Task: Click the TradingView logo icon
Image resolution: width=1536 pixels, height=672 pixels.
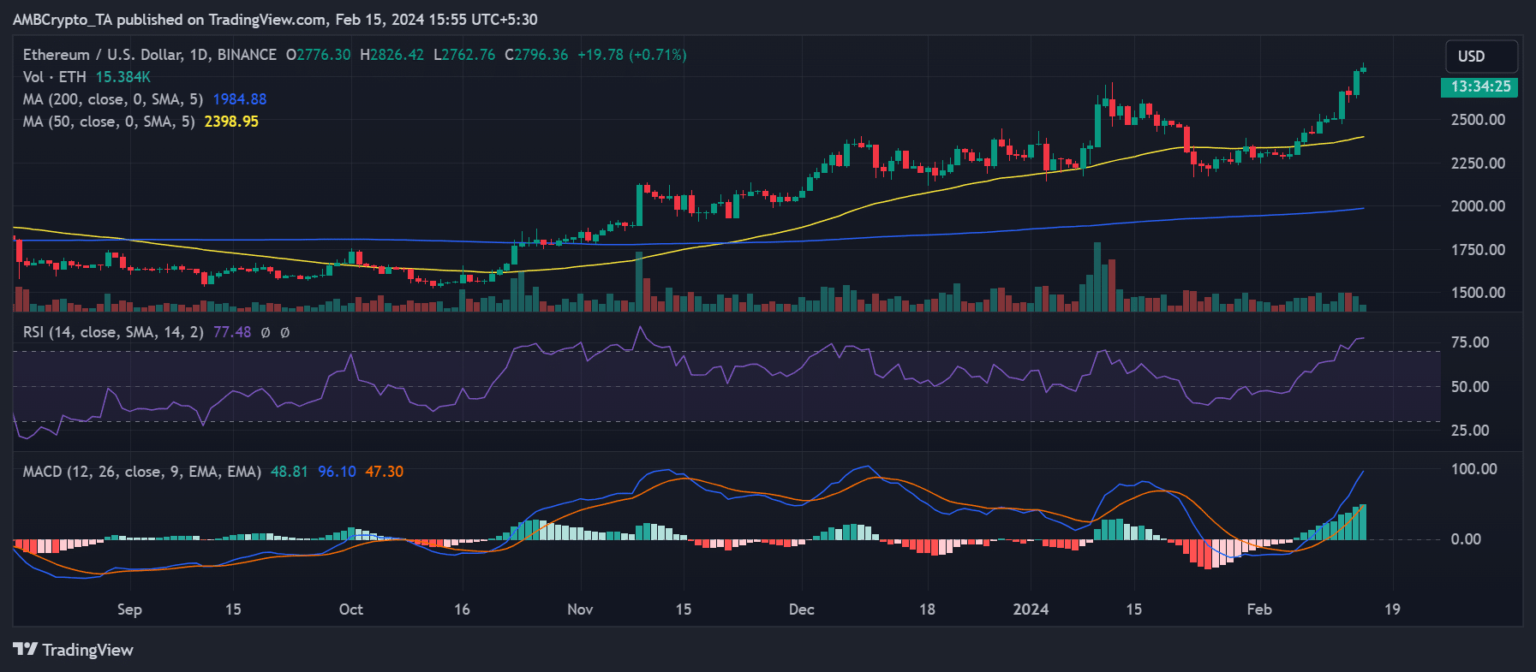Action: [24, 650]
